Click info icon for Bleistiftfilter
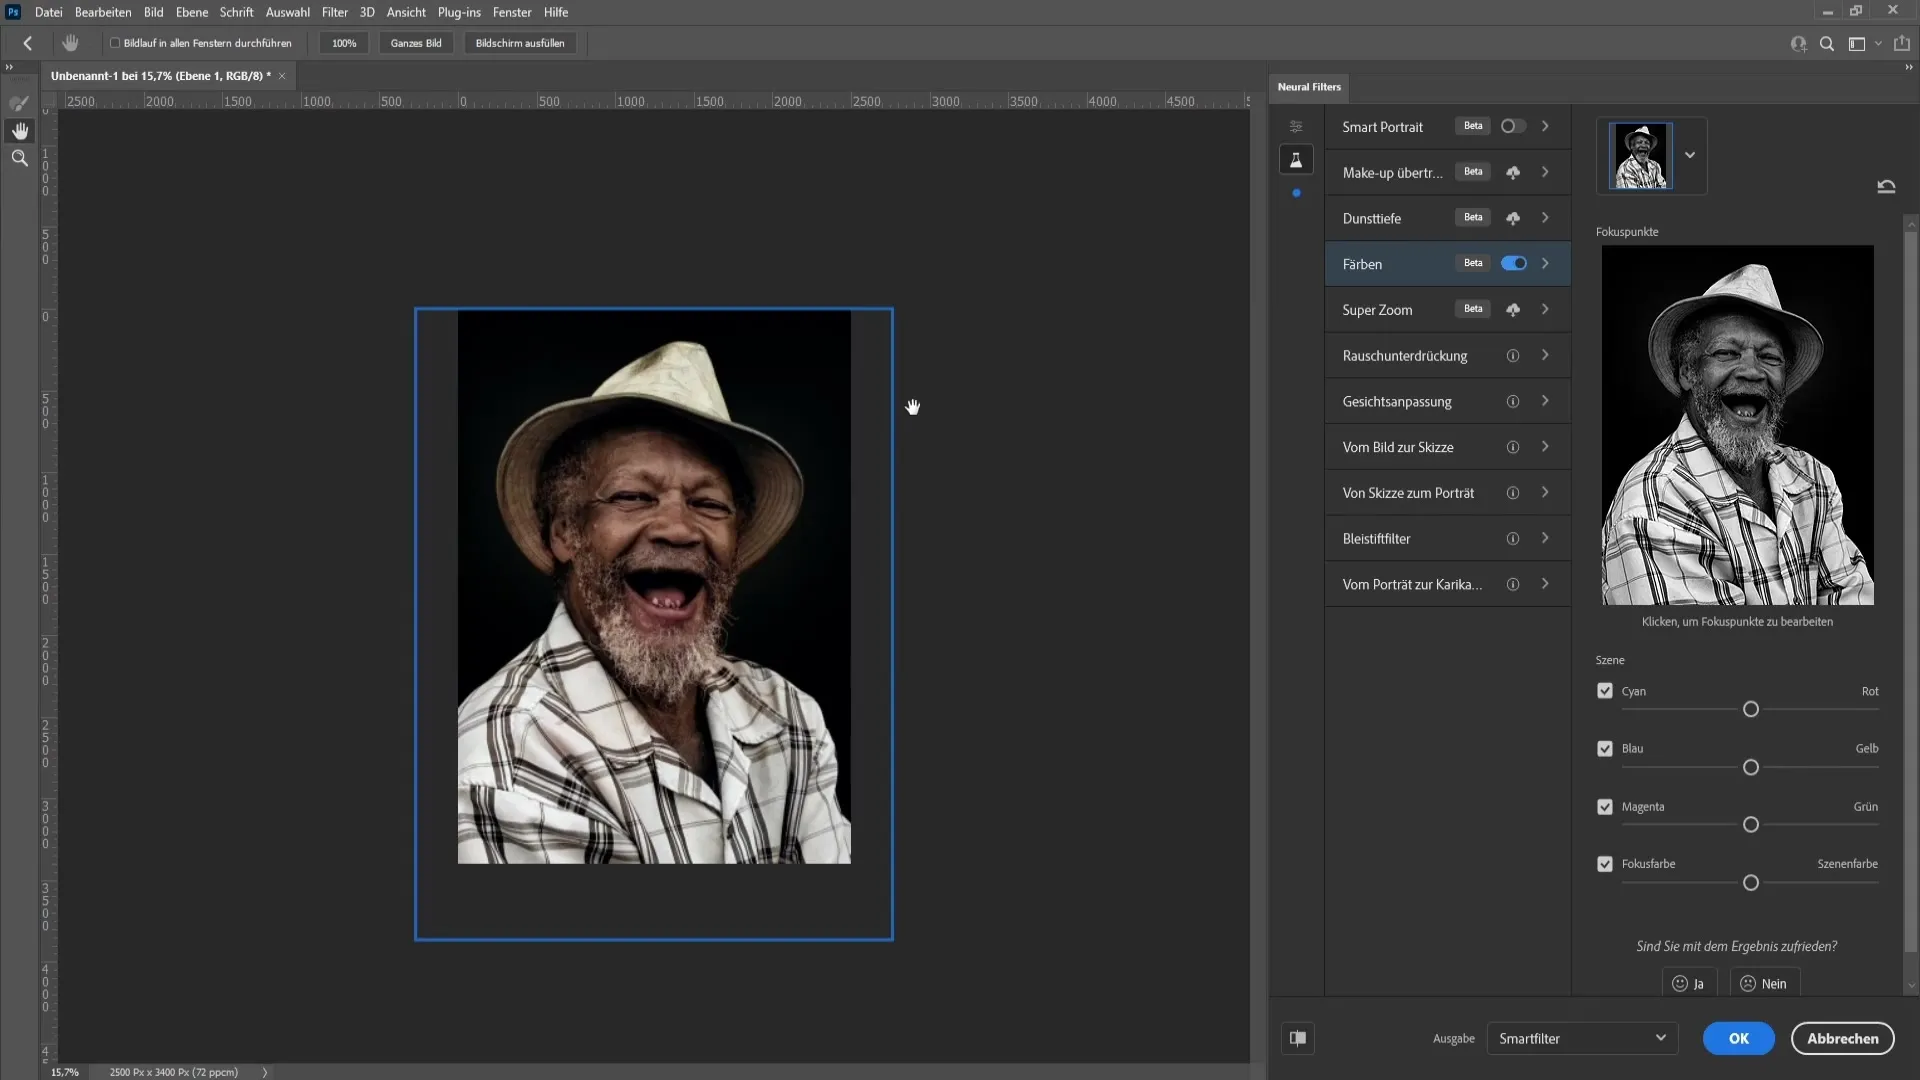Viewport: 1920px width, 1080px height. point(1513,538)
